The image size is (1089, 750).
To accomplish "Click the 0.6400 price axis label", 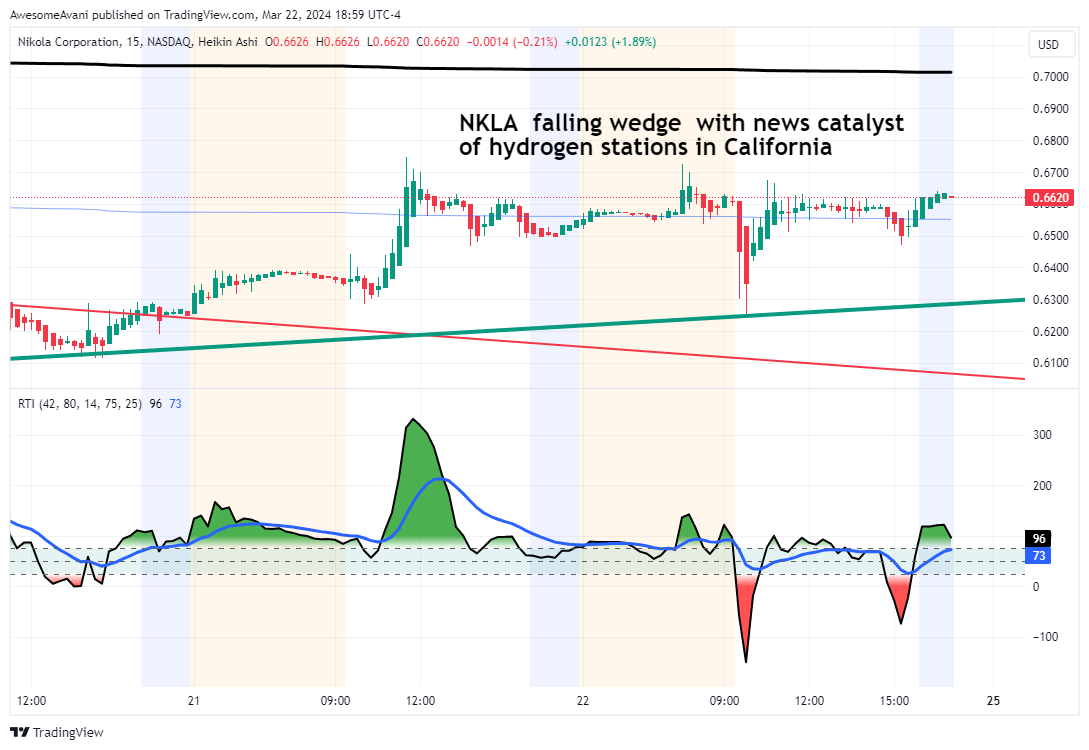I will pyautogui.click(x=1051, y=267).
